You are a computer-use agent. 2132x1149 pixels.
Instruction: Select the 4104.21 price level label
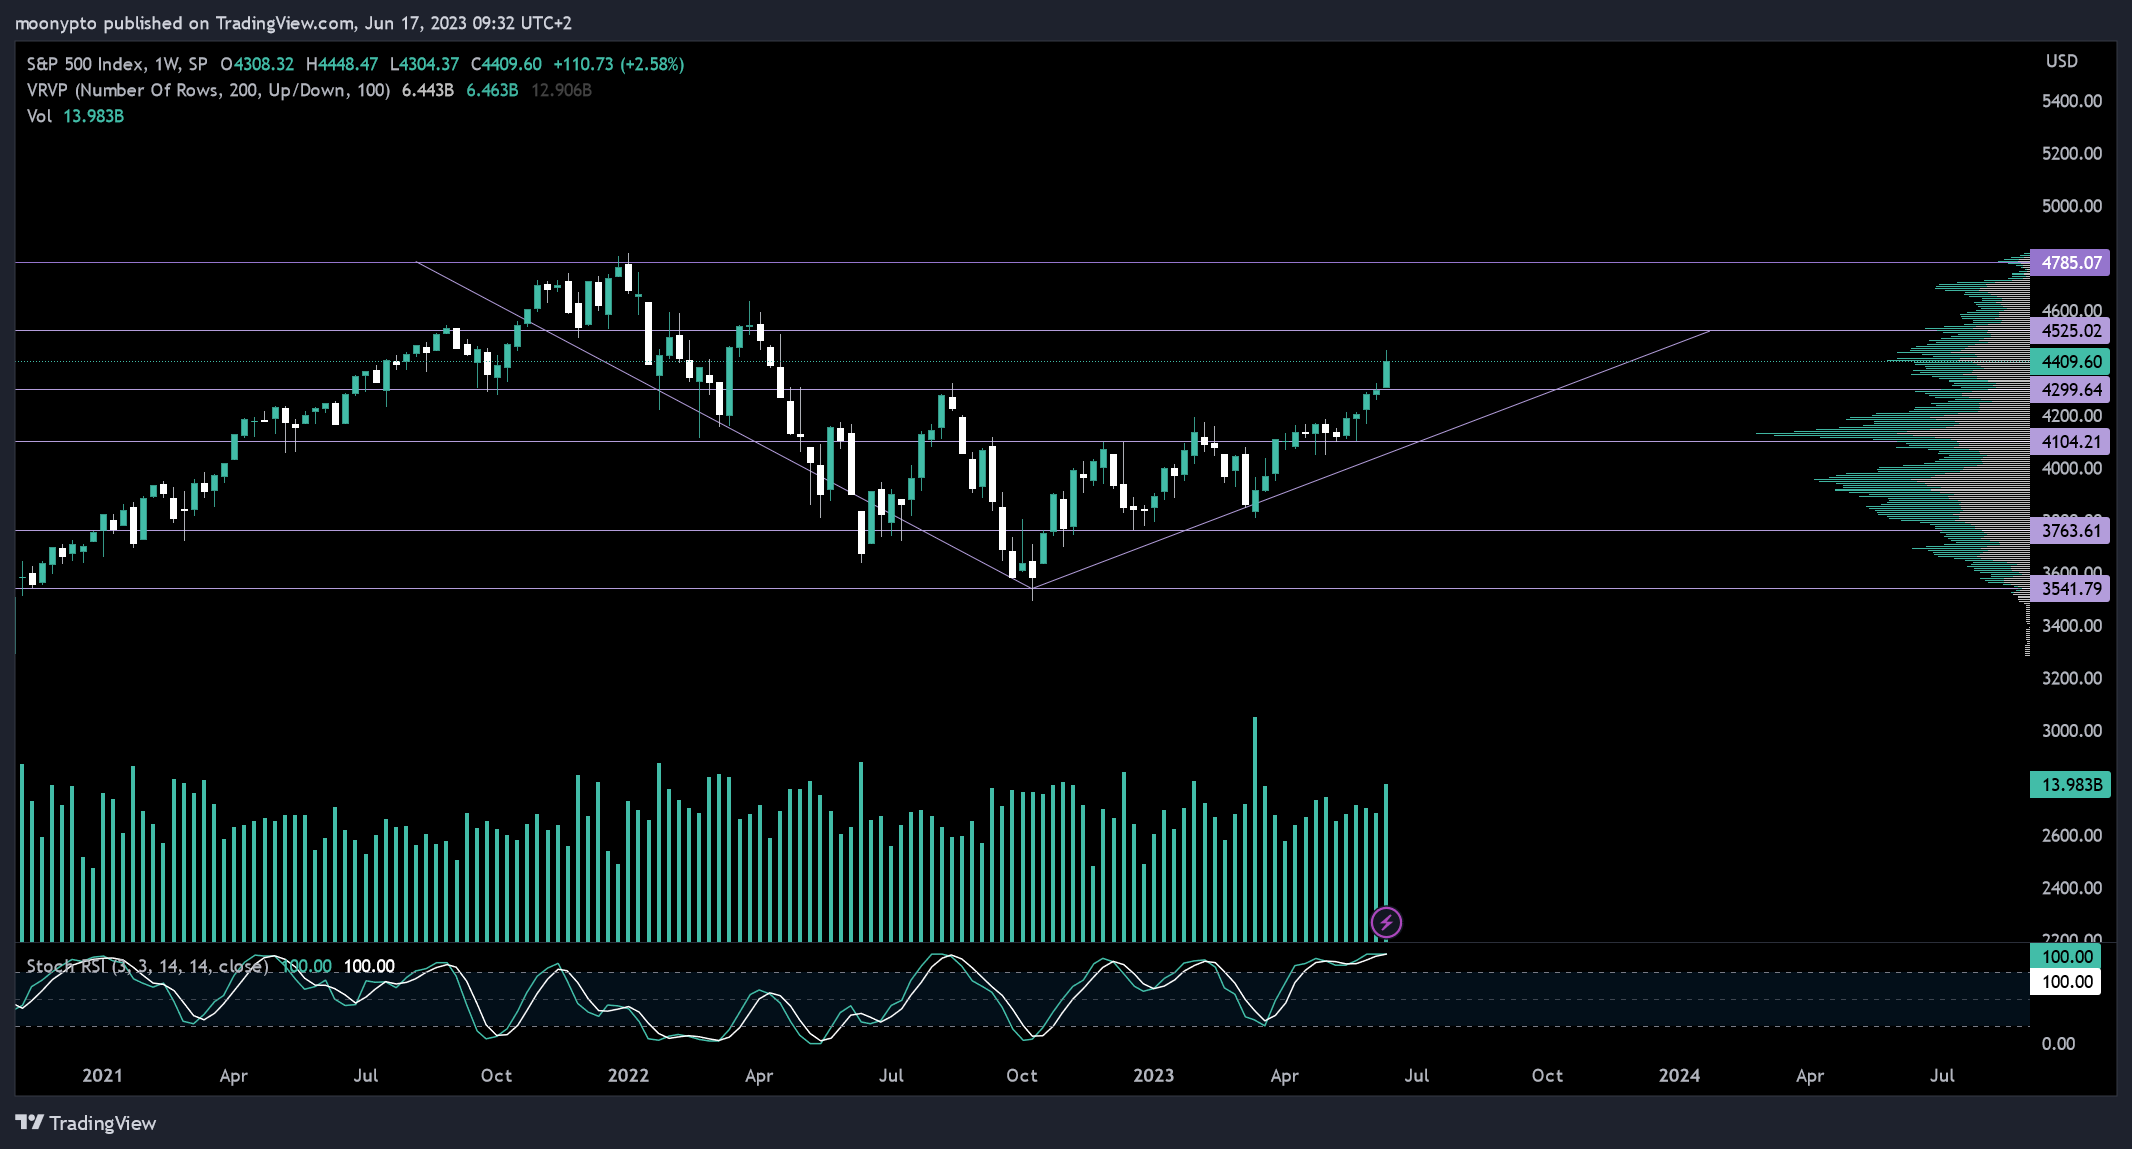click(2070, 442)
